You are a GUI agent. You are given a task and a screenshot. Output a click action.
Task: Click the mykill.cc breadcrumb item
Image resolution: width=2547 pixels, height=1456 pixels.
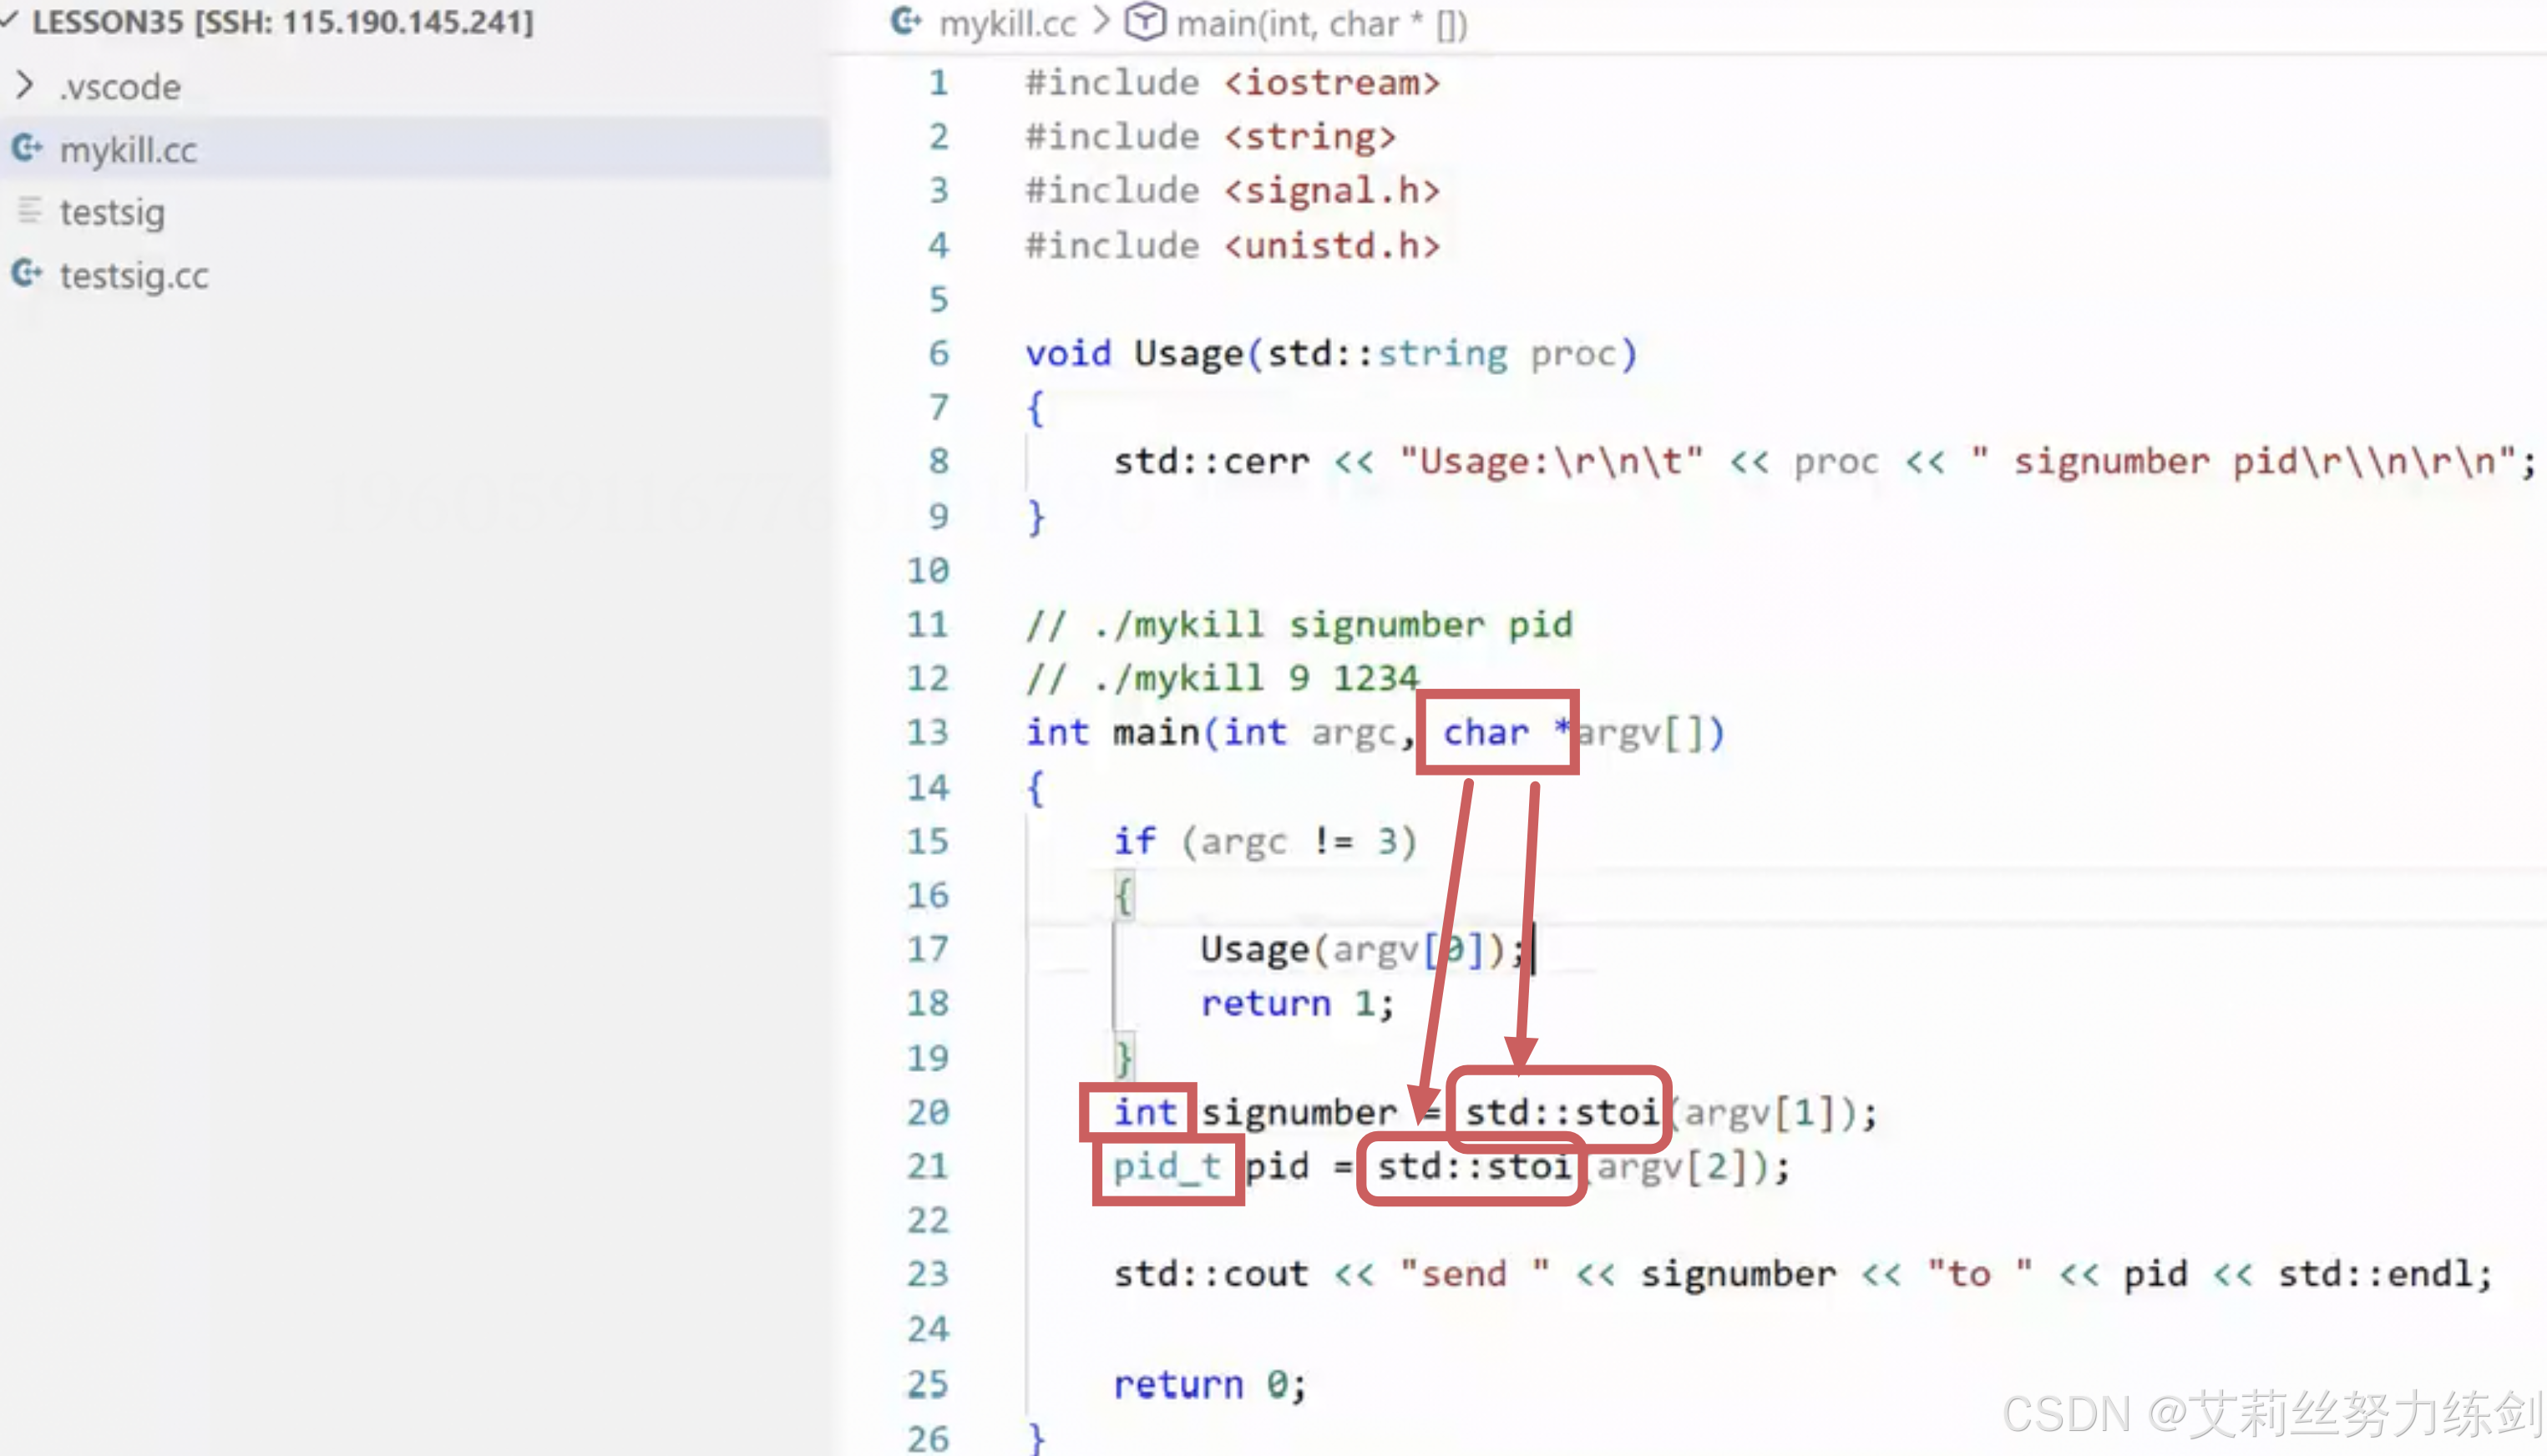(x=1007, y=23)
